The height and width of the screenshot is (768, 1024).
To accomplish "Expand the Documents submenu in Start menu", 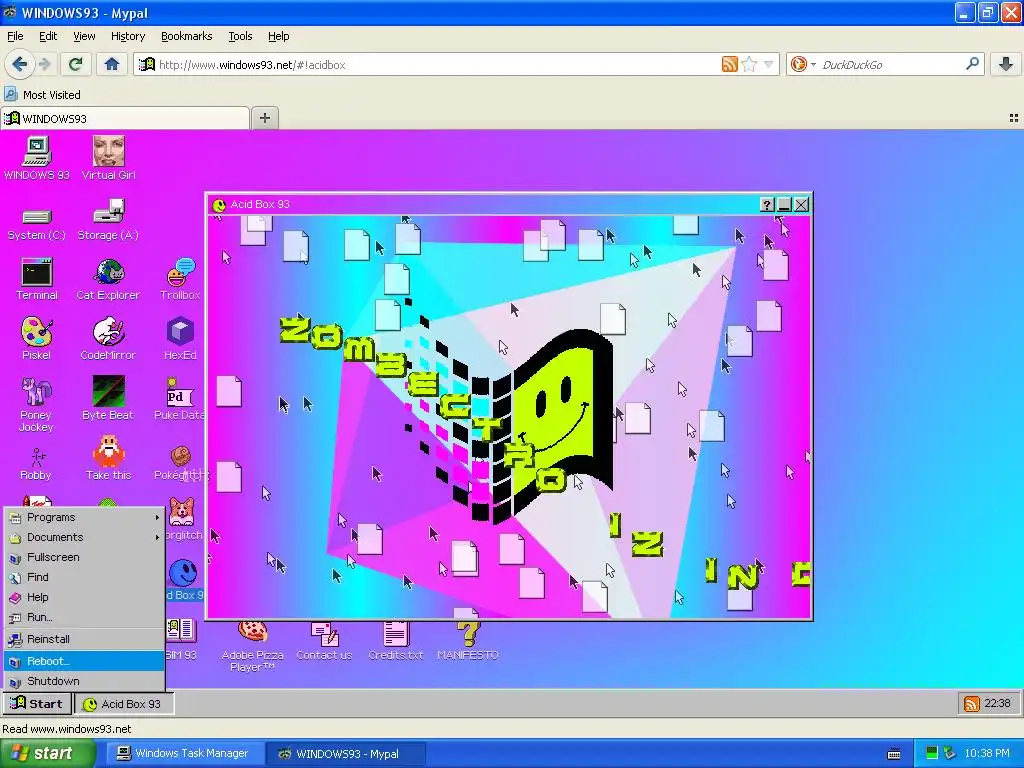I will 84,537.
